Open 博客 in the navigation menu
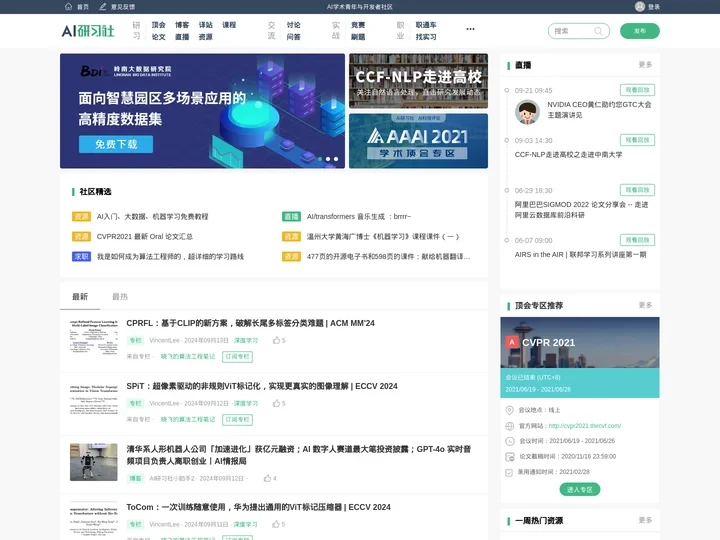This screenshot has width=720, height=540. 182,25
